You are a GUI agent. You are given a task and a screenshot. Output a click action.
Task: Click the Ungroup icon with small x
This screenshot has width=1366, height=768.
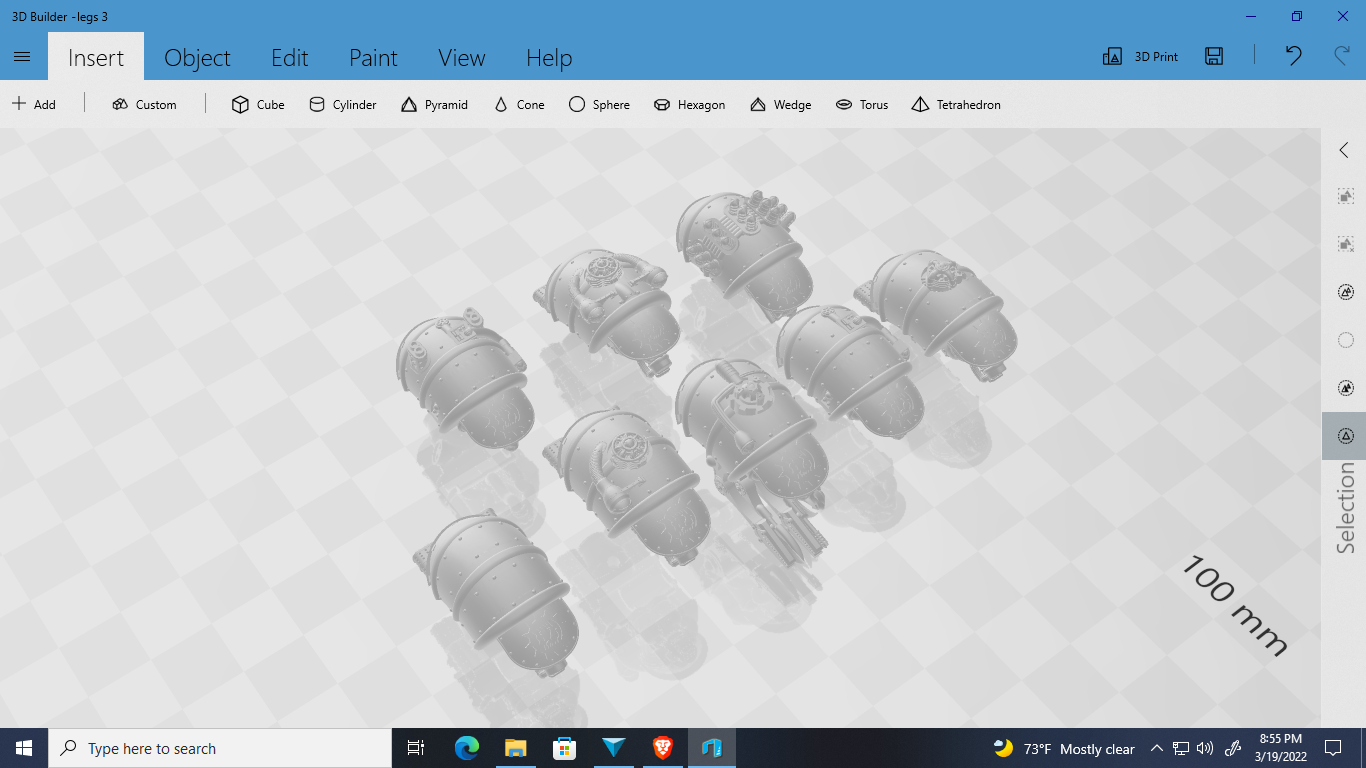(1346, 244)
